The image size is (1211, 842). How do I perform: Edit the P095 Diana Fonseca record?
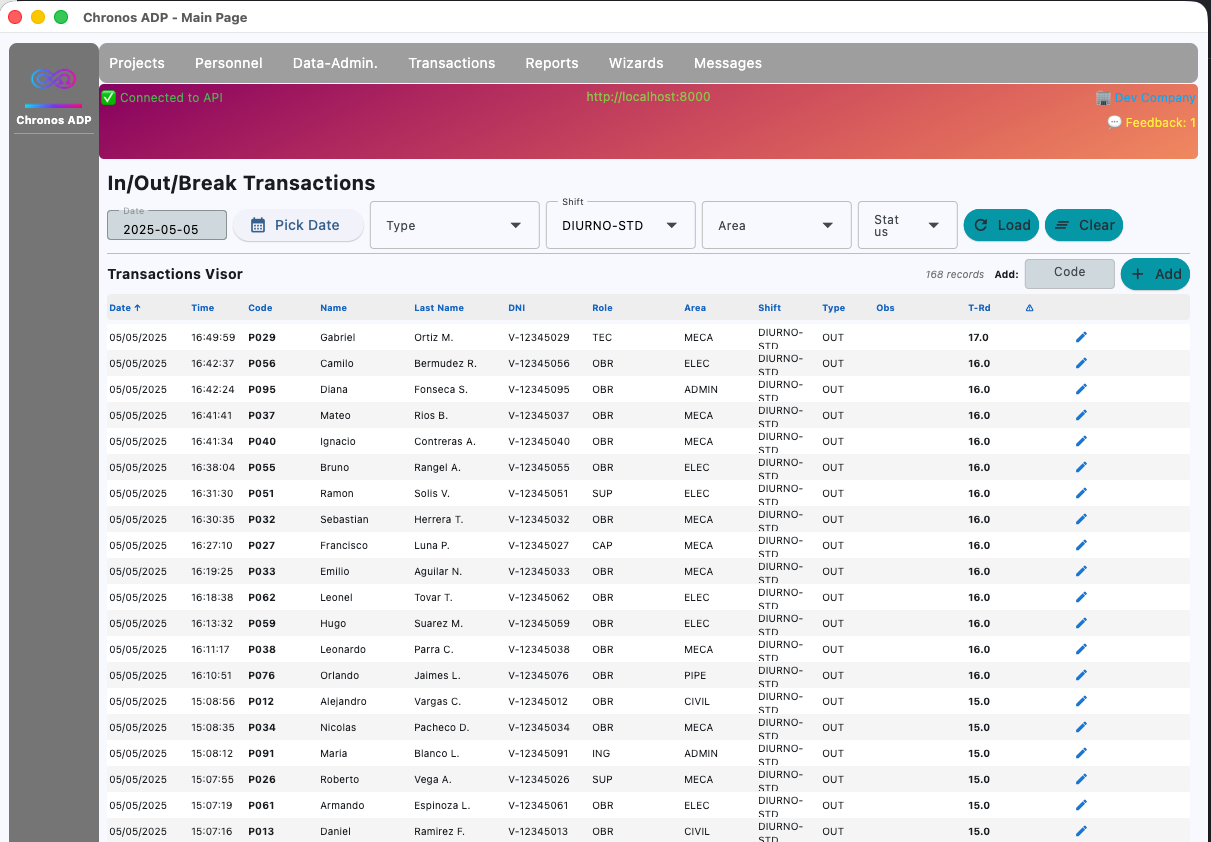pyautogui.click(x=1081, y=390)
